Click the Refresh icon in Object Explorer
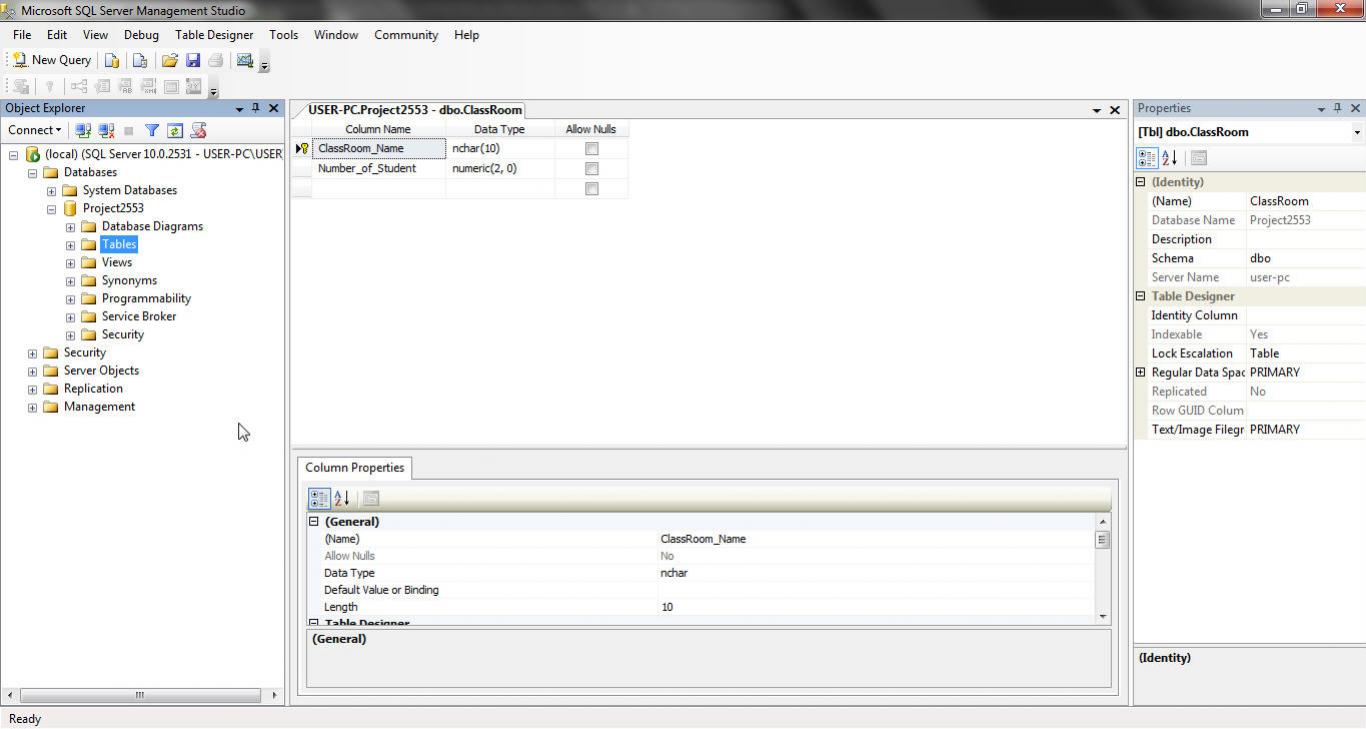This screenshot has width=1366, height=729. coord(175,131)
